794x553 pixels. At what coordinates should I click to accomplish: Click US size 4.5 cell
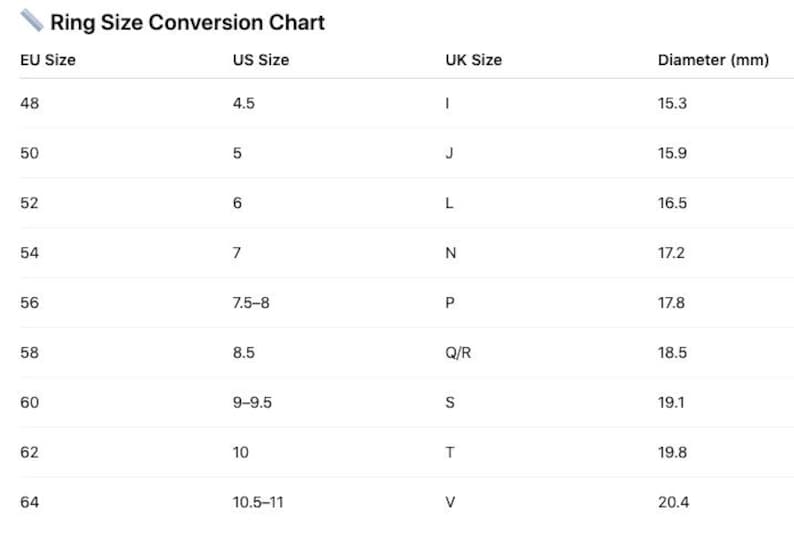point(244,103)
